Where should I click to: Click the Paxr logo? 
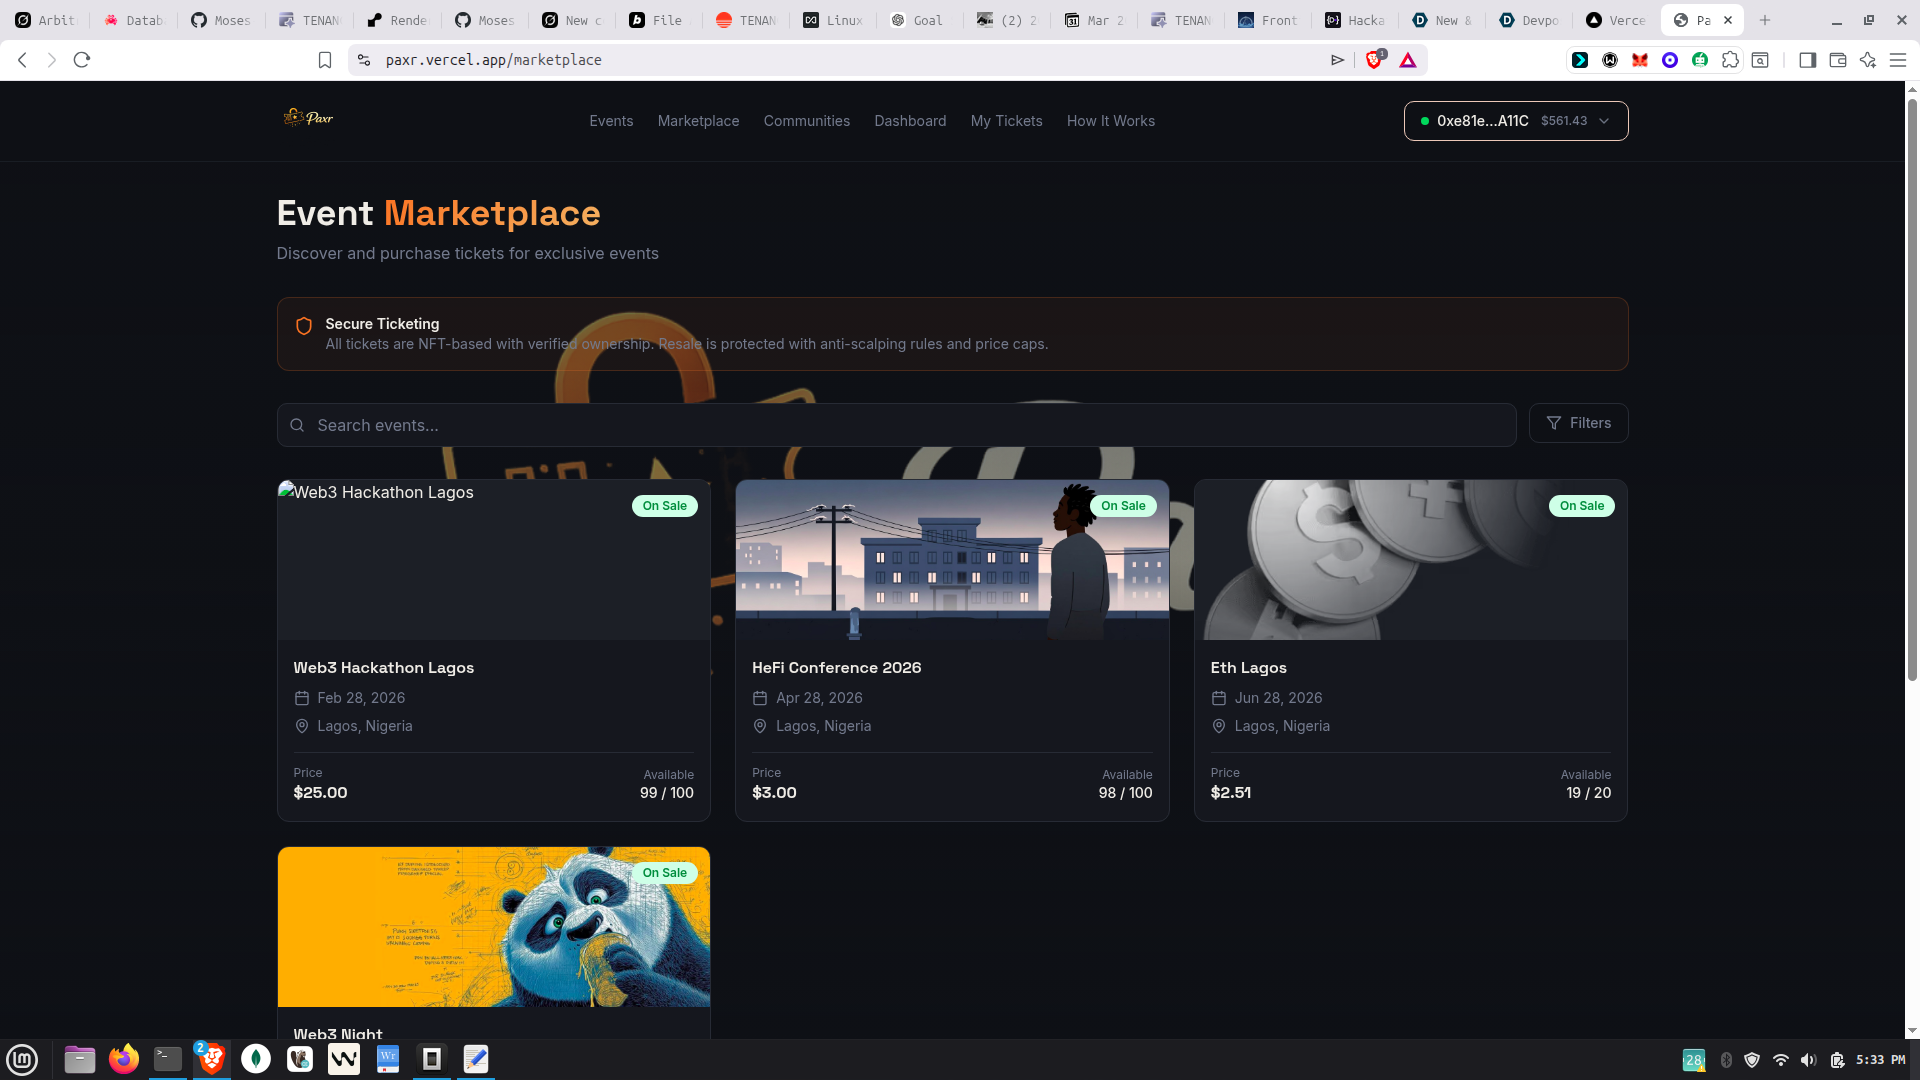[x=308, y=118]
